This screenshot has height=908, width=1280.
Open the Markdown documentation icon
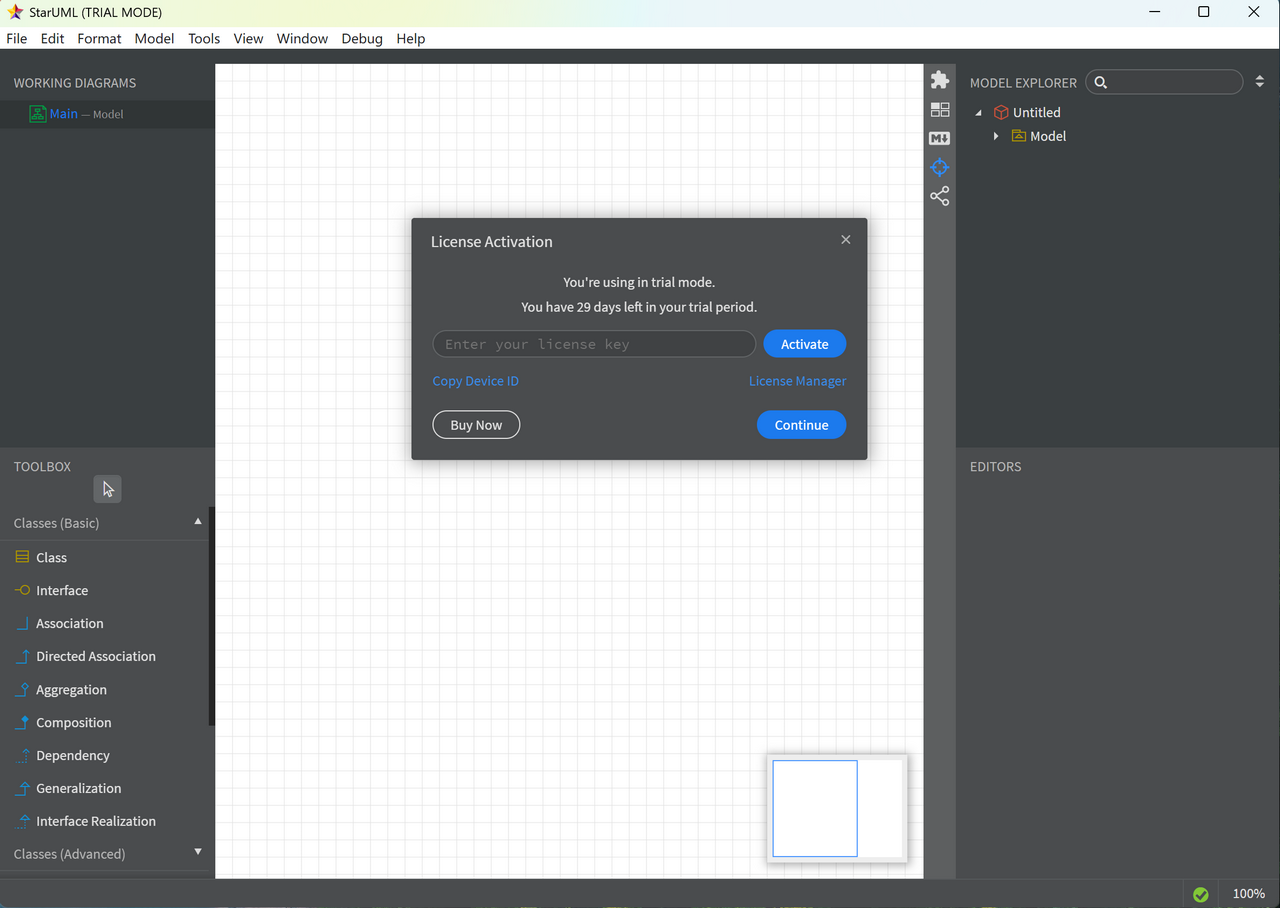pyautogui.click(x=939, y=139)
